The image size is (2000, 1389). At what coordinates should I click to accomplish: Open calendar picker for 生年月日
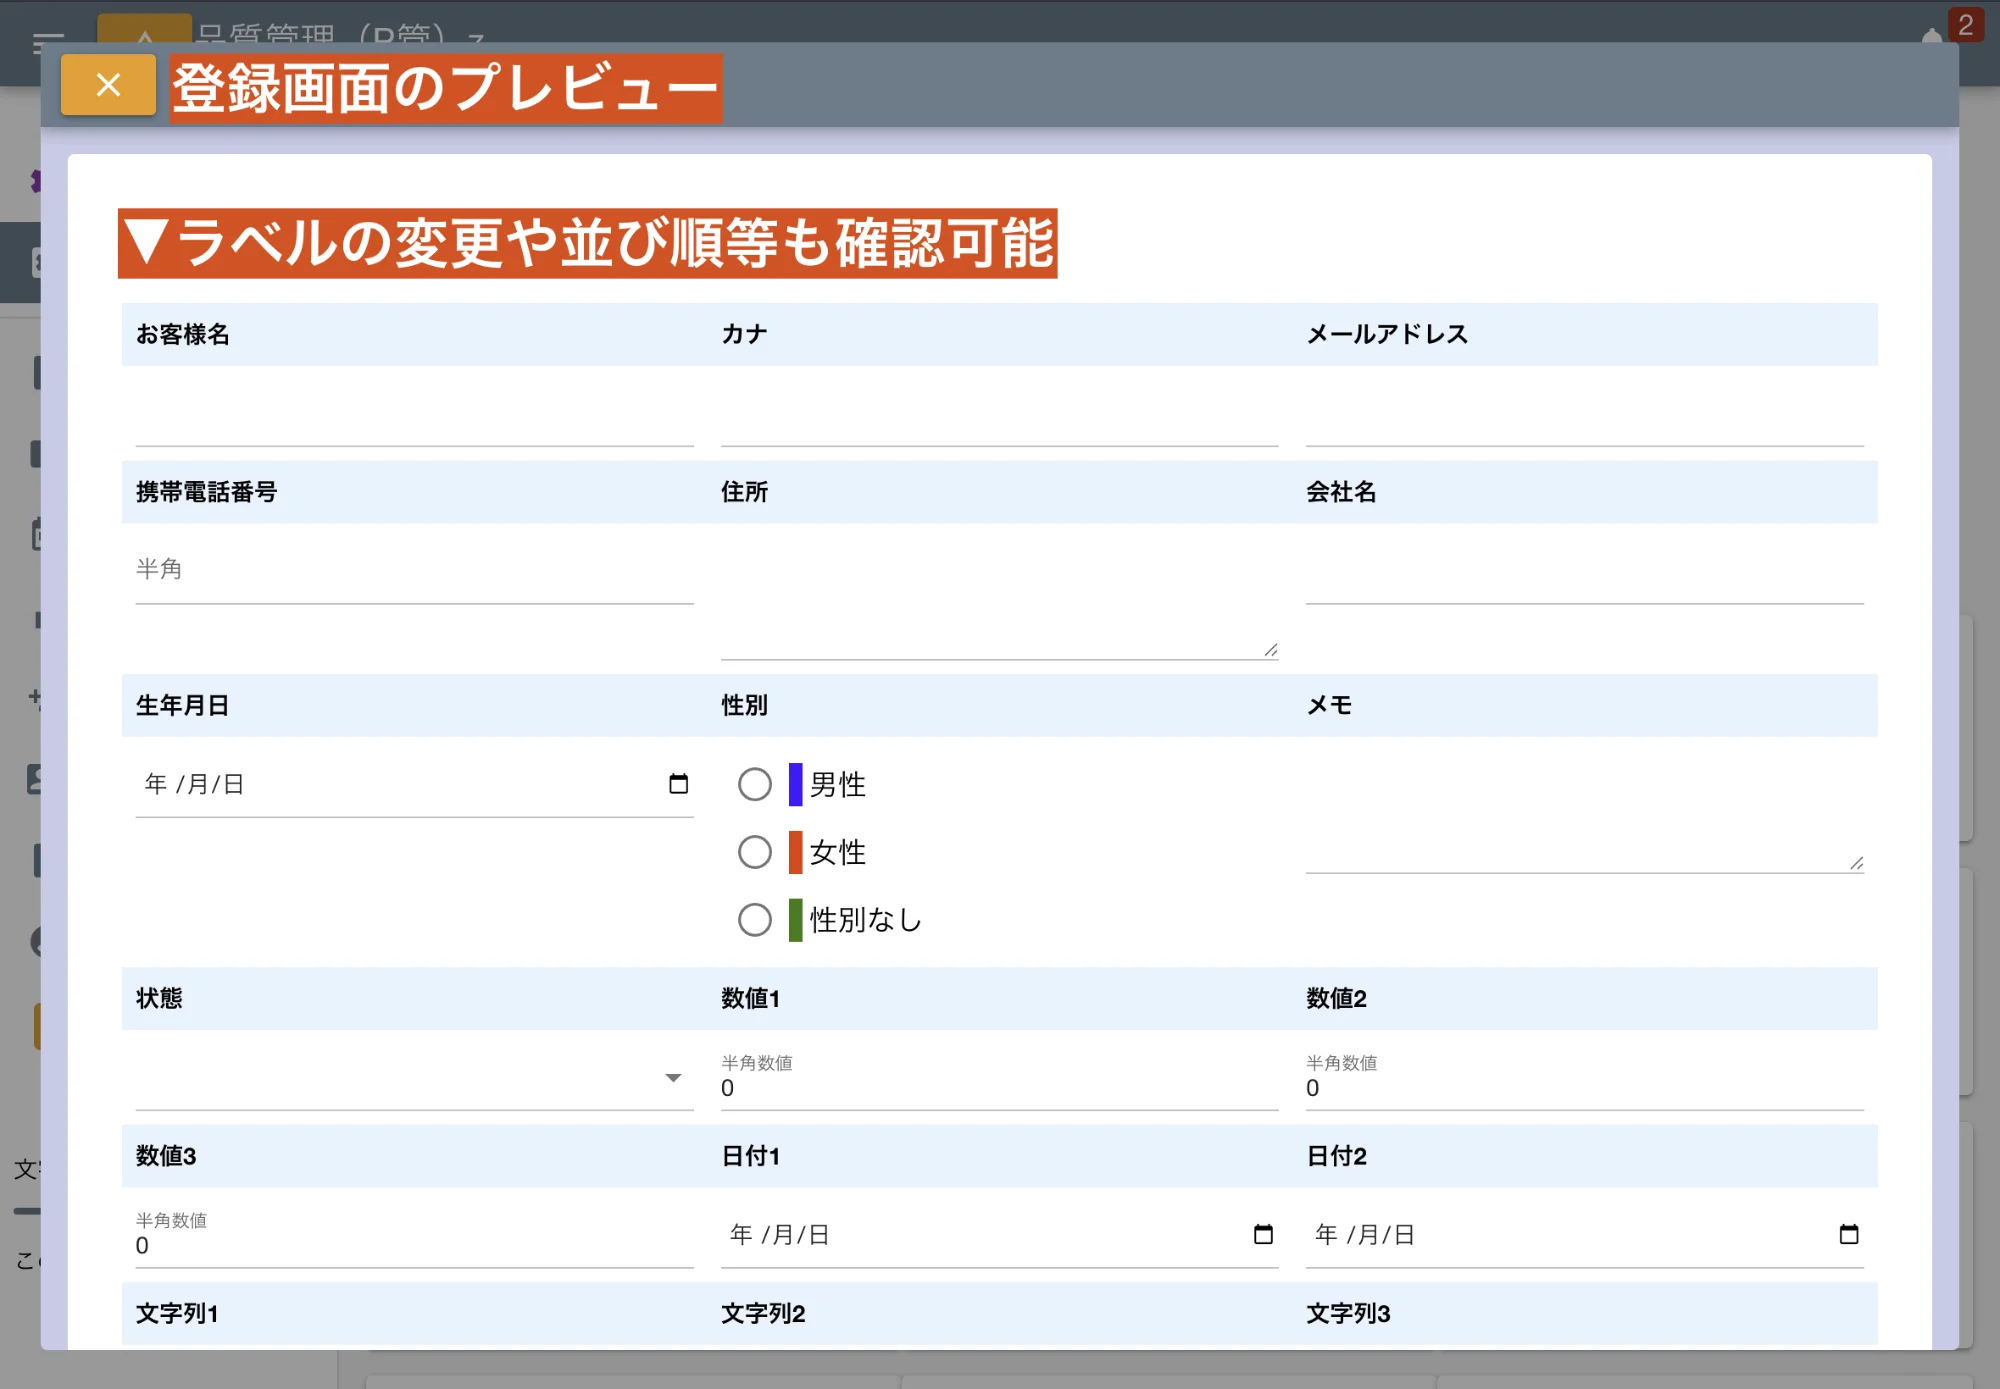(678, 784)
